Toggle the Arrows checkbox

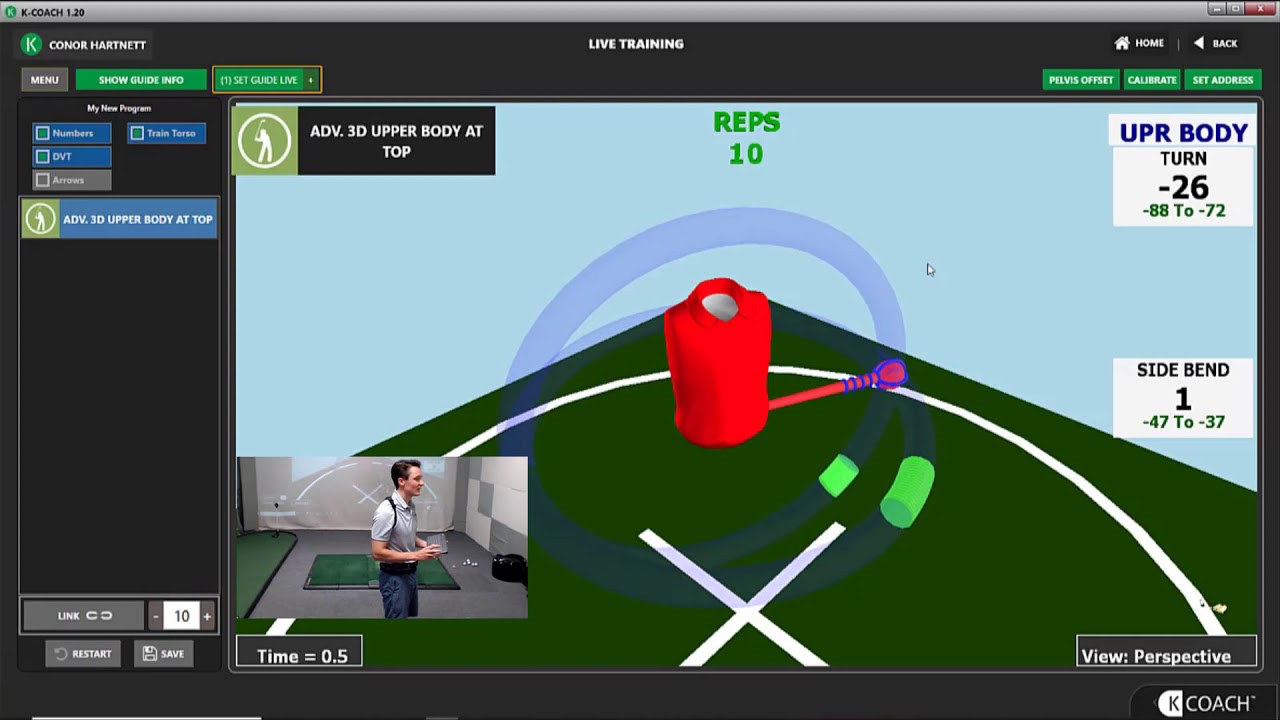click(x=43, y=180)
